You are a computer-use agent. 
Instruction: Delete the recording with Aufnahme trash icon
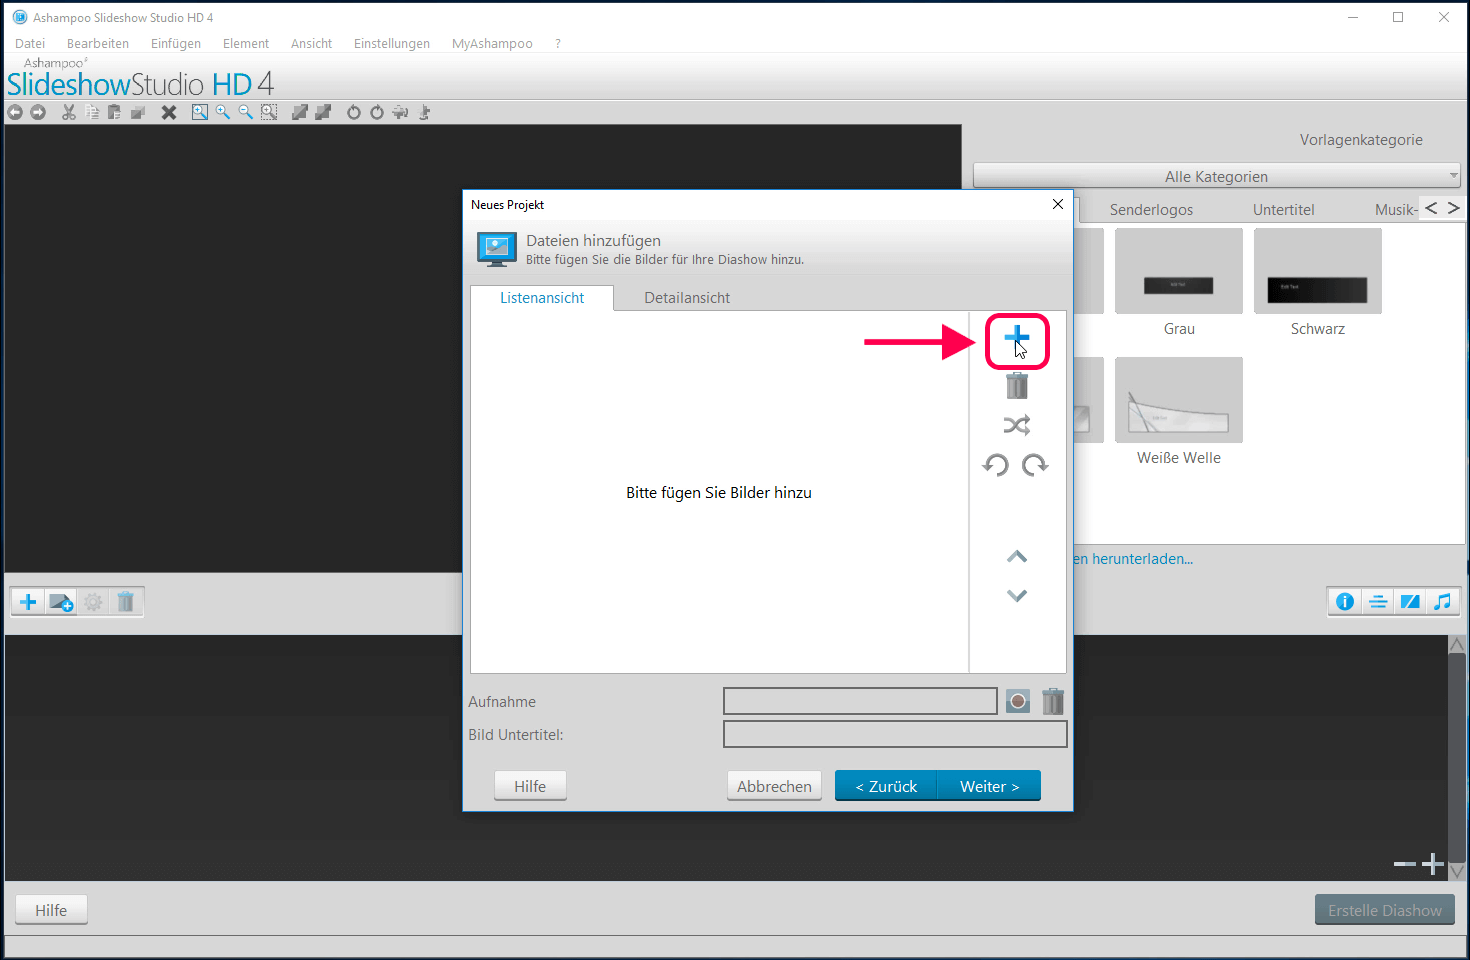pos(1053,701)
